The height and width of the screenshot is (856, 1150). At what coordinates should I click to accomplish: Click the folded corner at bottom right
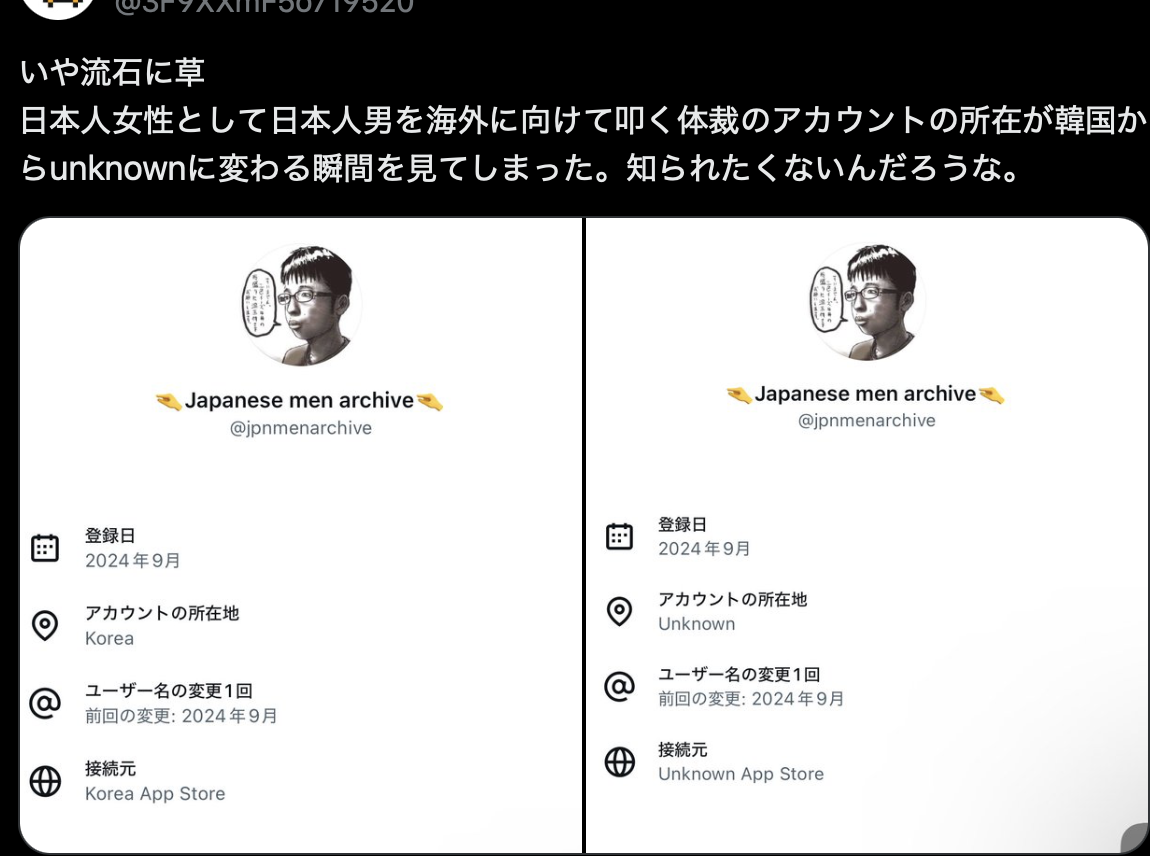(x=1135, y=840)
